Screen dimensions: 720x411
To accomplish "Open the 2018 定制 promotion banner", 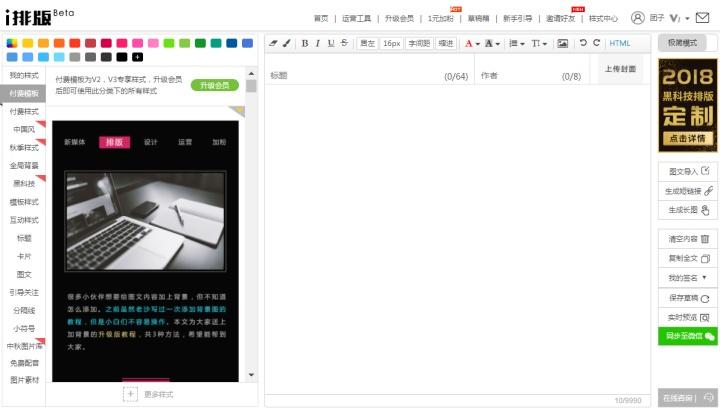I will pyautogui.click(x=687, y=105).
